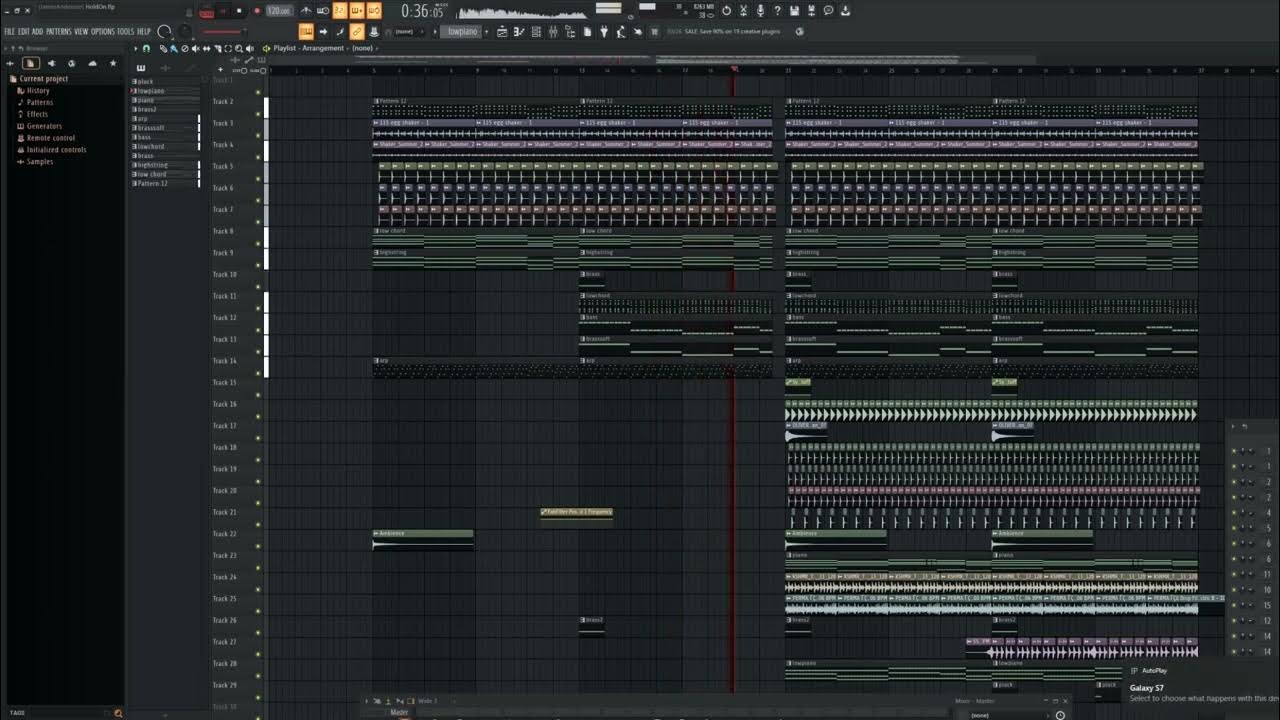This screenshot has width=1280, height=720.
Task: Click the Track 16 label header
Action: click(225, 404)
